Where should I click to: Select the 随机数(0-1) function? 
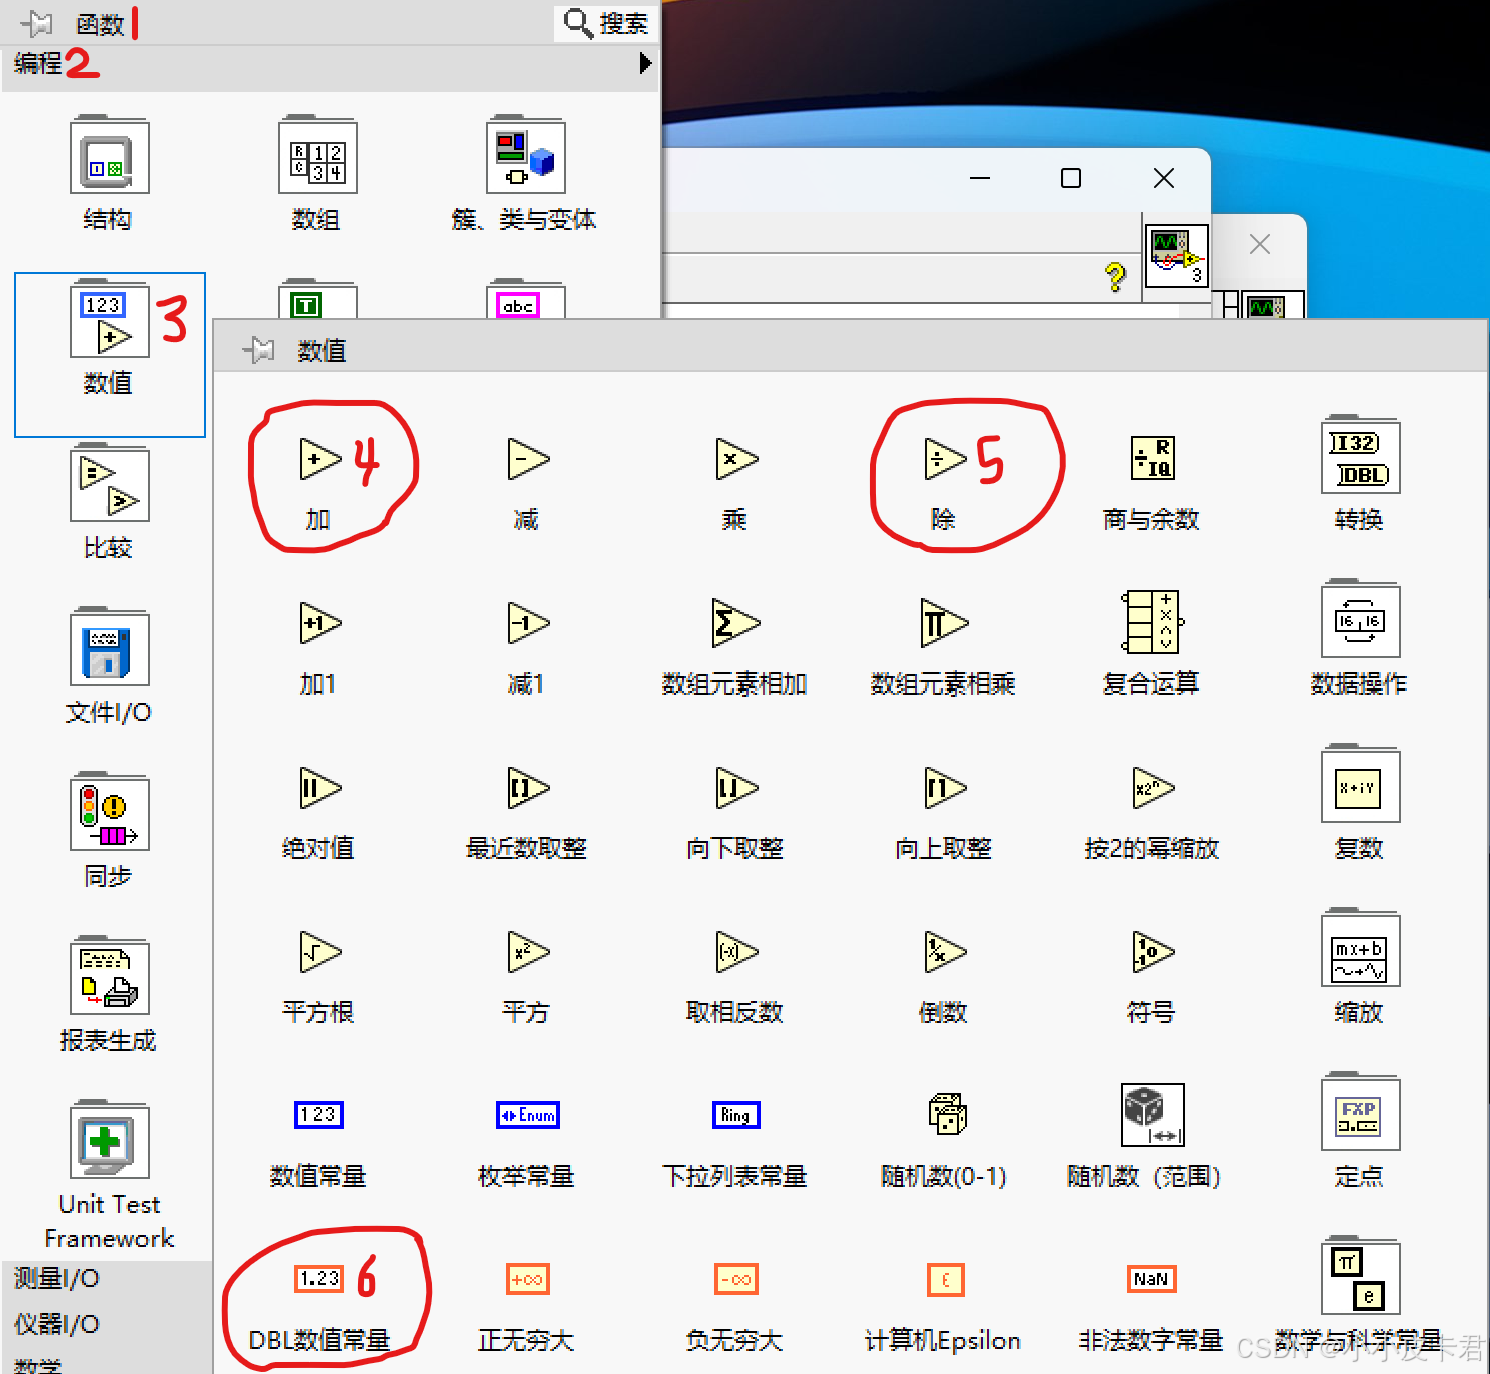point(946,1114)
